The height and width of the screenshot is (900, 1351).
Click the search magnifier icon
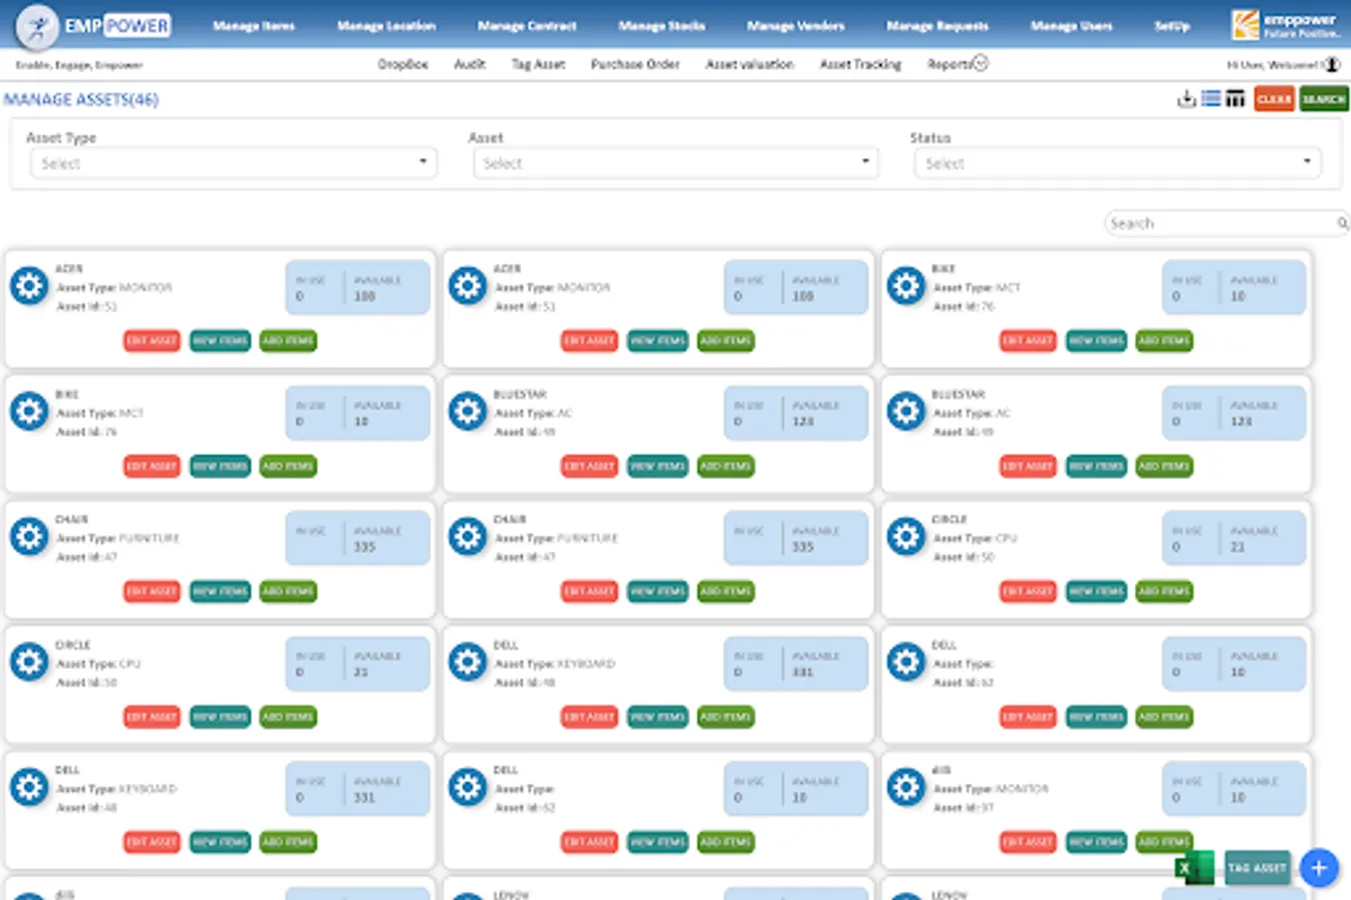[1342, 223]
